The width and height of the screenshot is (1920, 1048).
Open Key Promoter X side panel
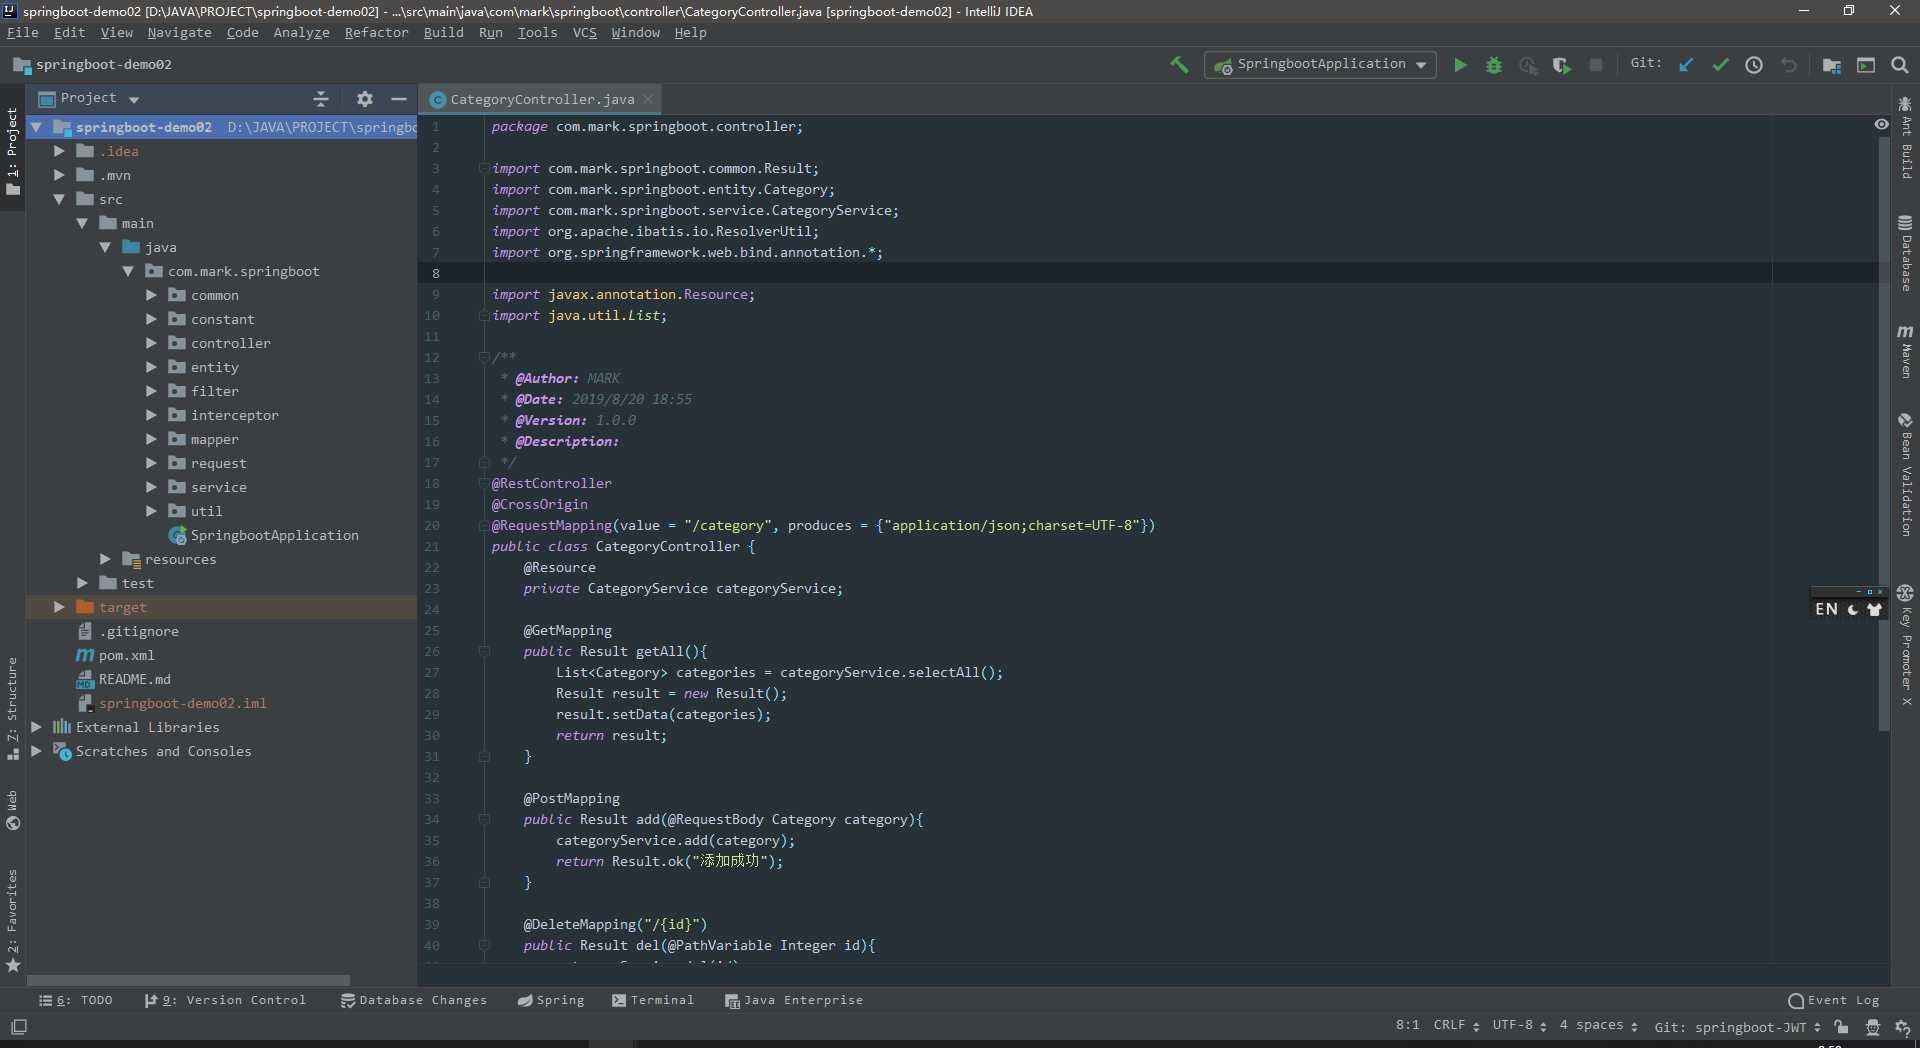[x=1906, y=646]
